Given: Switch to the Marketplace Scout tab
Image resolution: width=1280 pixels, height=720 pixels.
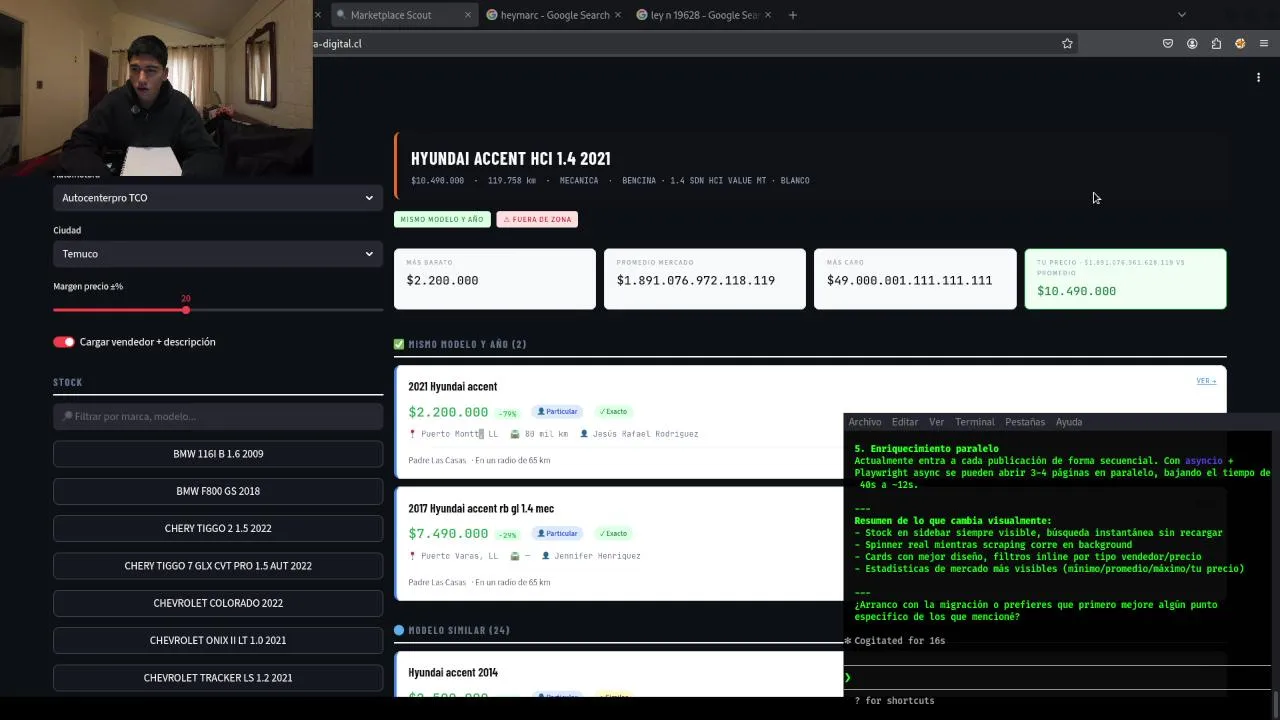Looking at the screenshot, I should tap(404, 15).
